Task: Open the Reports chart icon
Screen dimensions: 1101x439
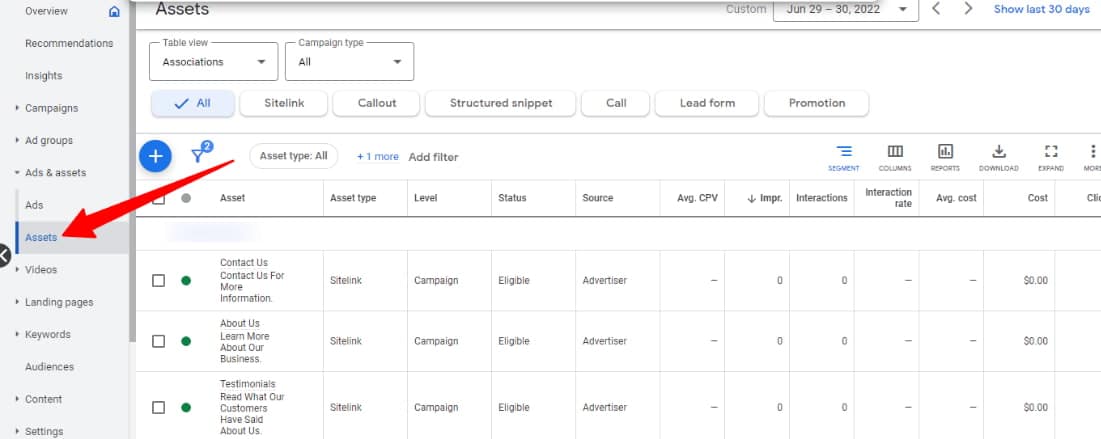Action: coord(945,155)
